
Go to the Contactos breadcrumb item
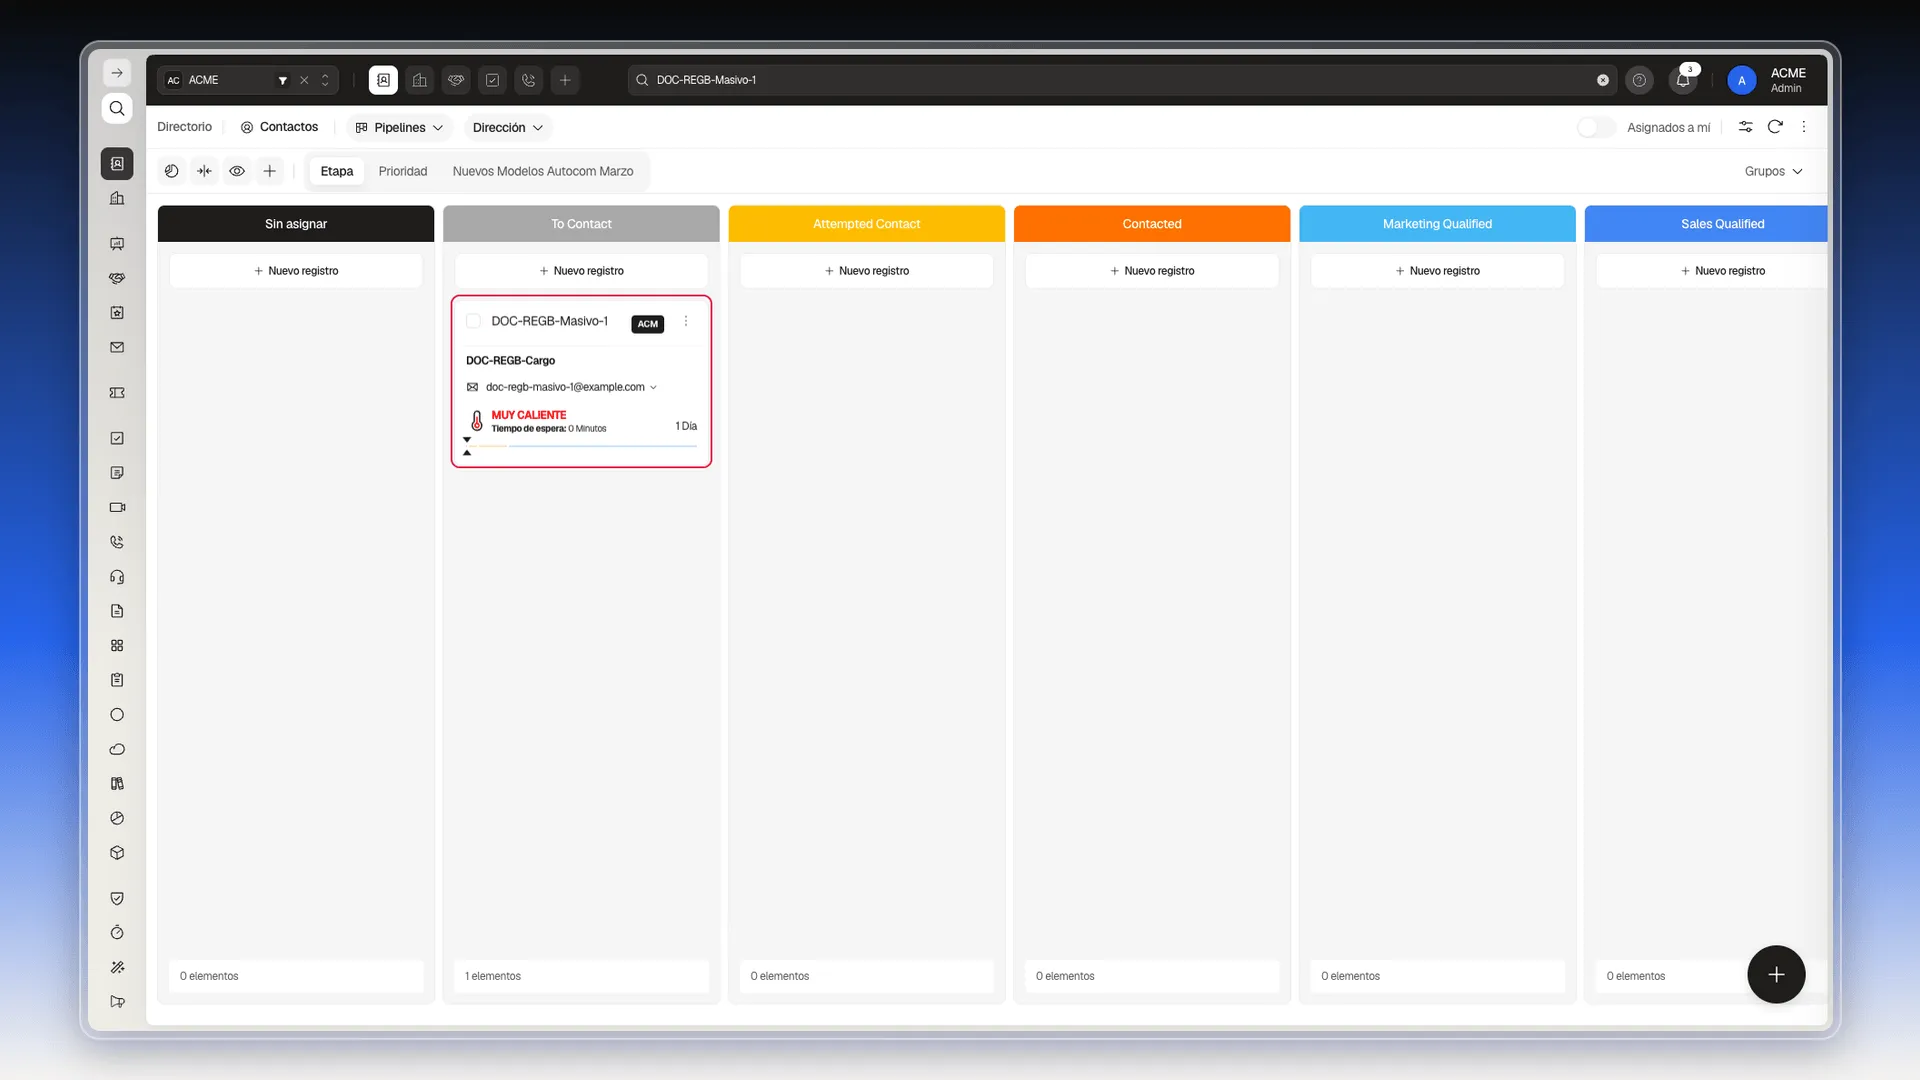(x=279, y=127)
